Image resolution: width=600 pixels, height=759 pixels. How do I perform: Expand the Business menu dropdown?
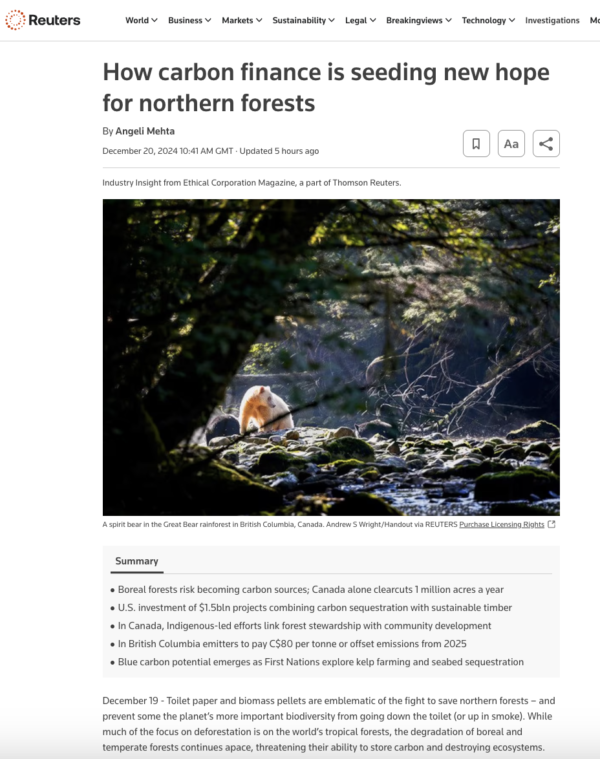point(189,20)
